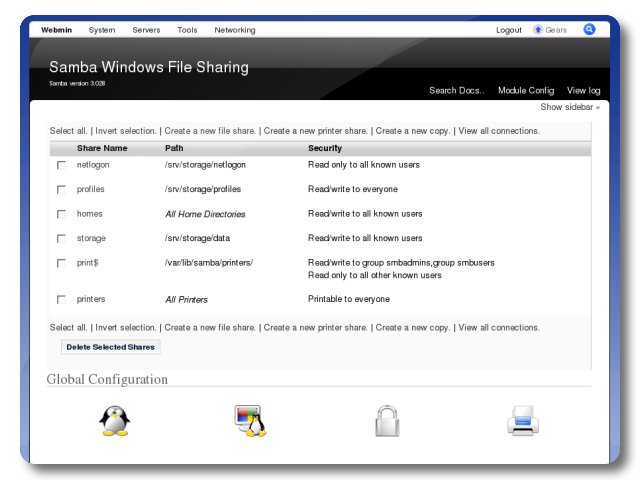This screenshot has width=640, height=480.
Task: Click the blue search icon in top bar
Action: tap(589, 30)
